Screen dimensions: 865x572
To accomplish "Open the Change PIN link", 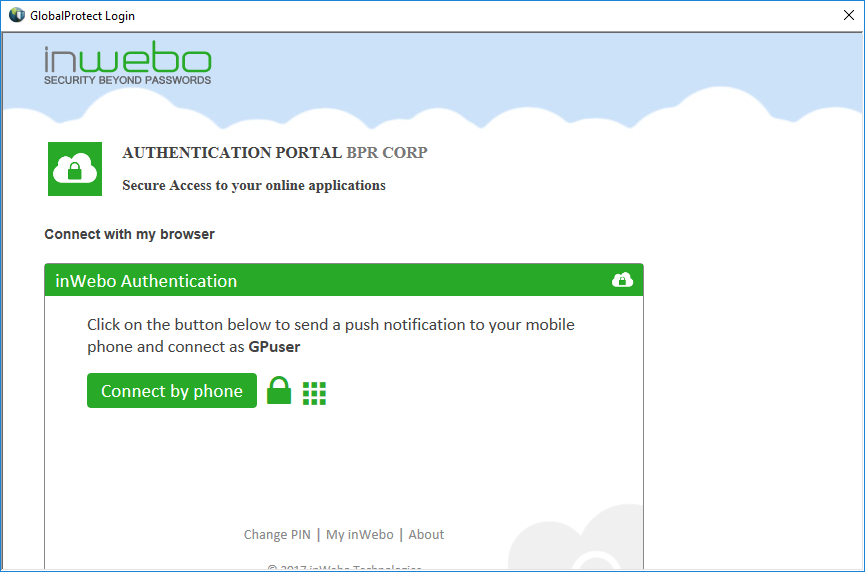I will click(x=277, y=534).
